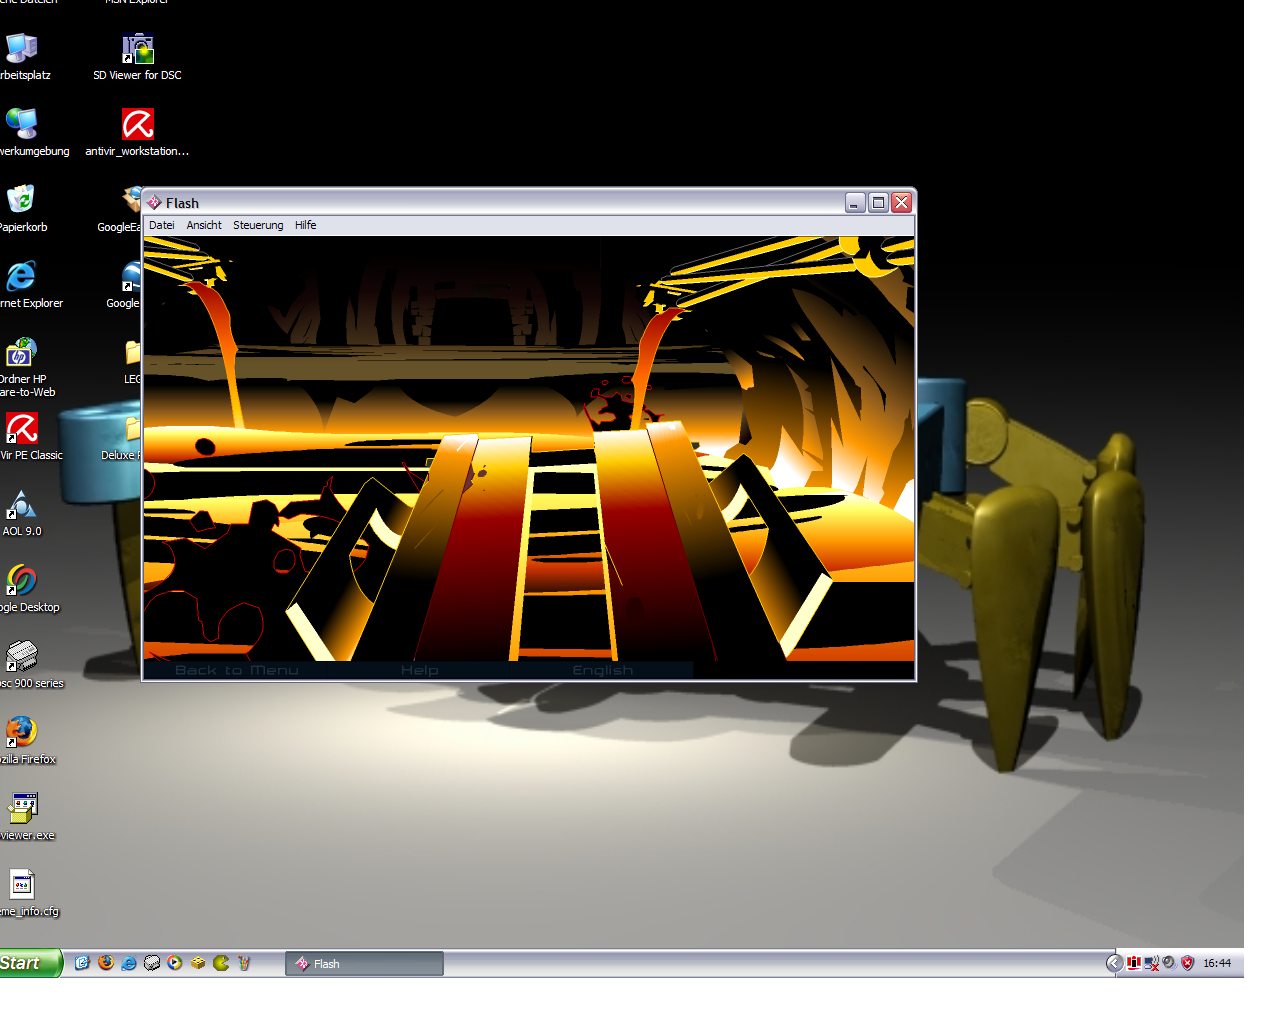This screenshot has width=1280, height=1024.
Task: Click the system clock showing 16:44
Action: (1217, 964)
